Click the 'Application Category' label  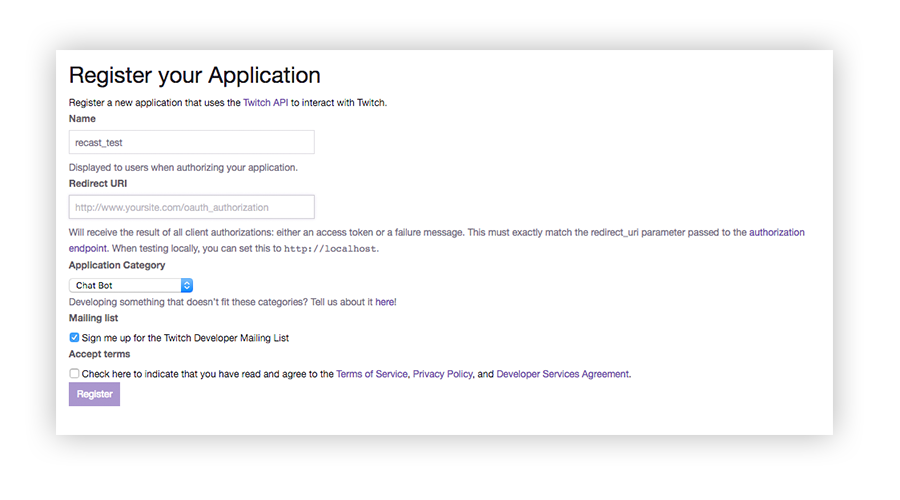(117, 265)
